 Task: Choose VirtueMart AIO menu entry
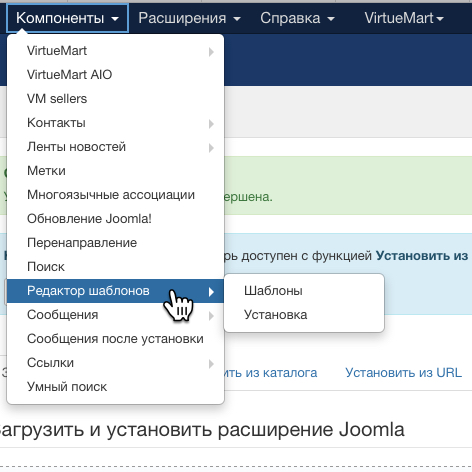(x=115, y=75)
